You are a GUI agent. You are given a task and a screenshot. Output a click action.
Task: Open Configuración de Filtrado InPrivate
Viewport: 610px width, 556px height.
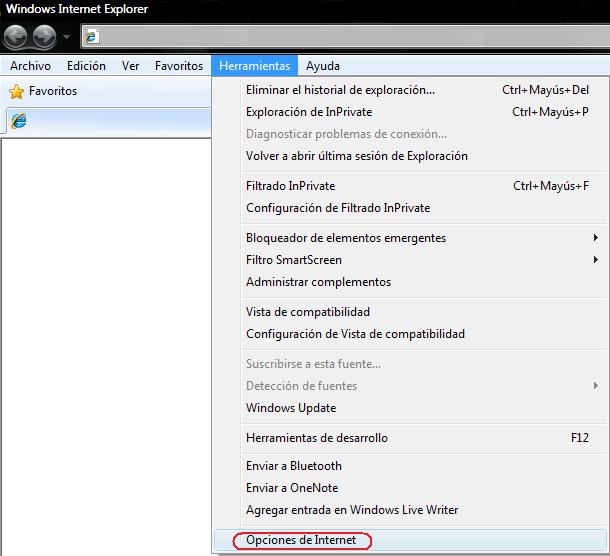(x=412, y=208)
